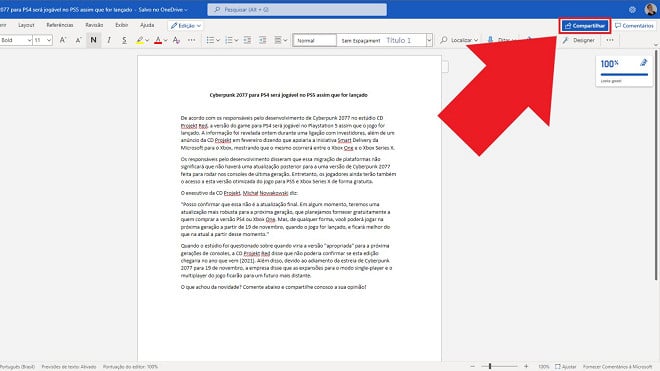Click the paragraph alignment icon
This screenshot has width=660, height=371.
point(277,40)
